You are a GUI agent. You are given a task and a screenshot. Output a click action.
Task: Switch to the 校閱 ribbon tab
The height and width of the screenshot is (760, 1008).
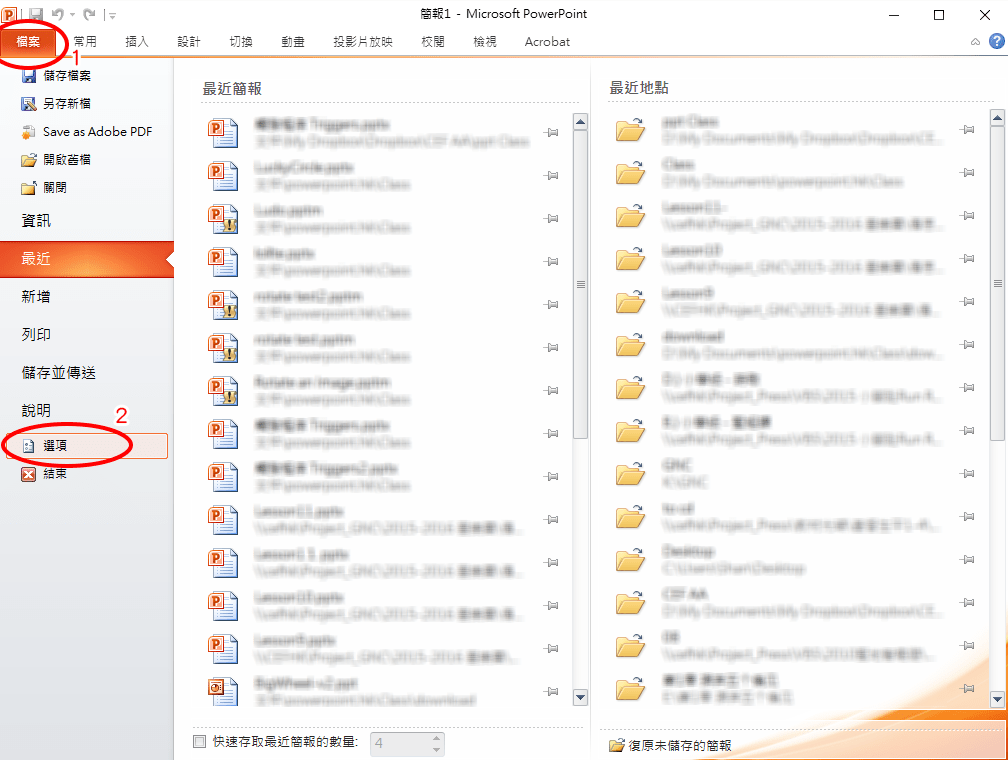[433, 42]
